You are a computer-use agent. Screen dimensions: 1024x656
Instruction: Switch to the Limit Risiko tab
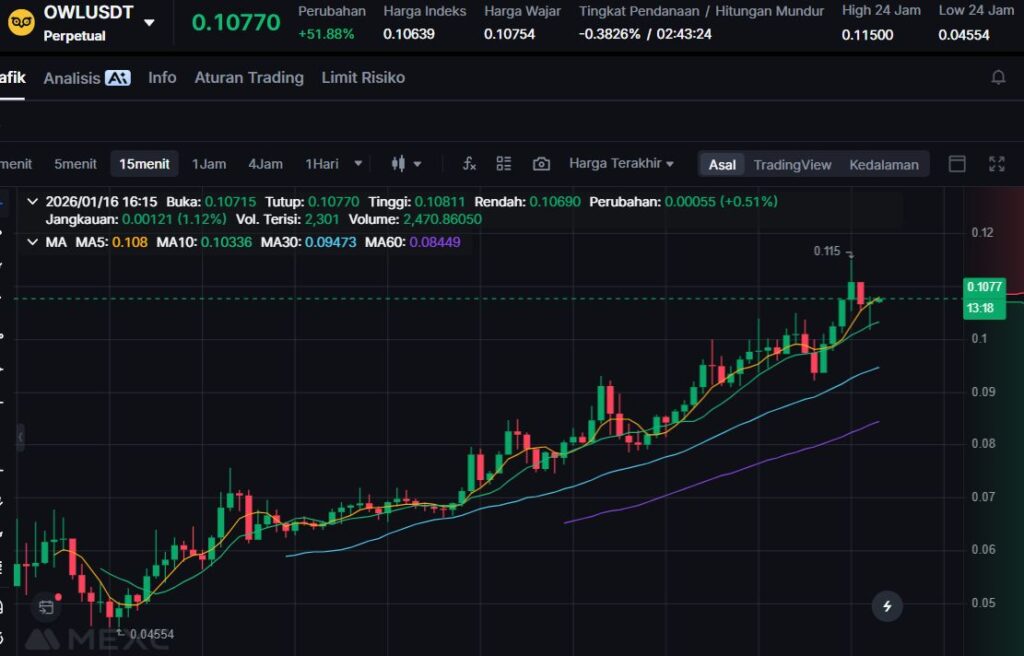coord(363,77)
